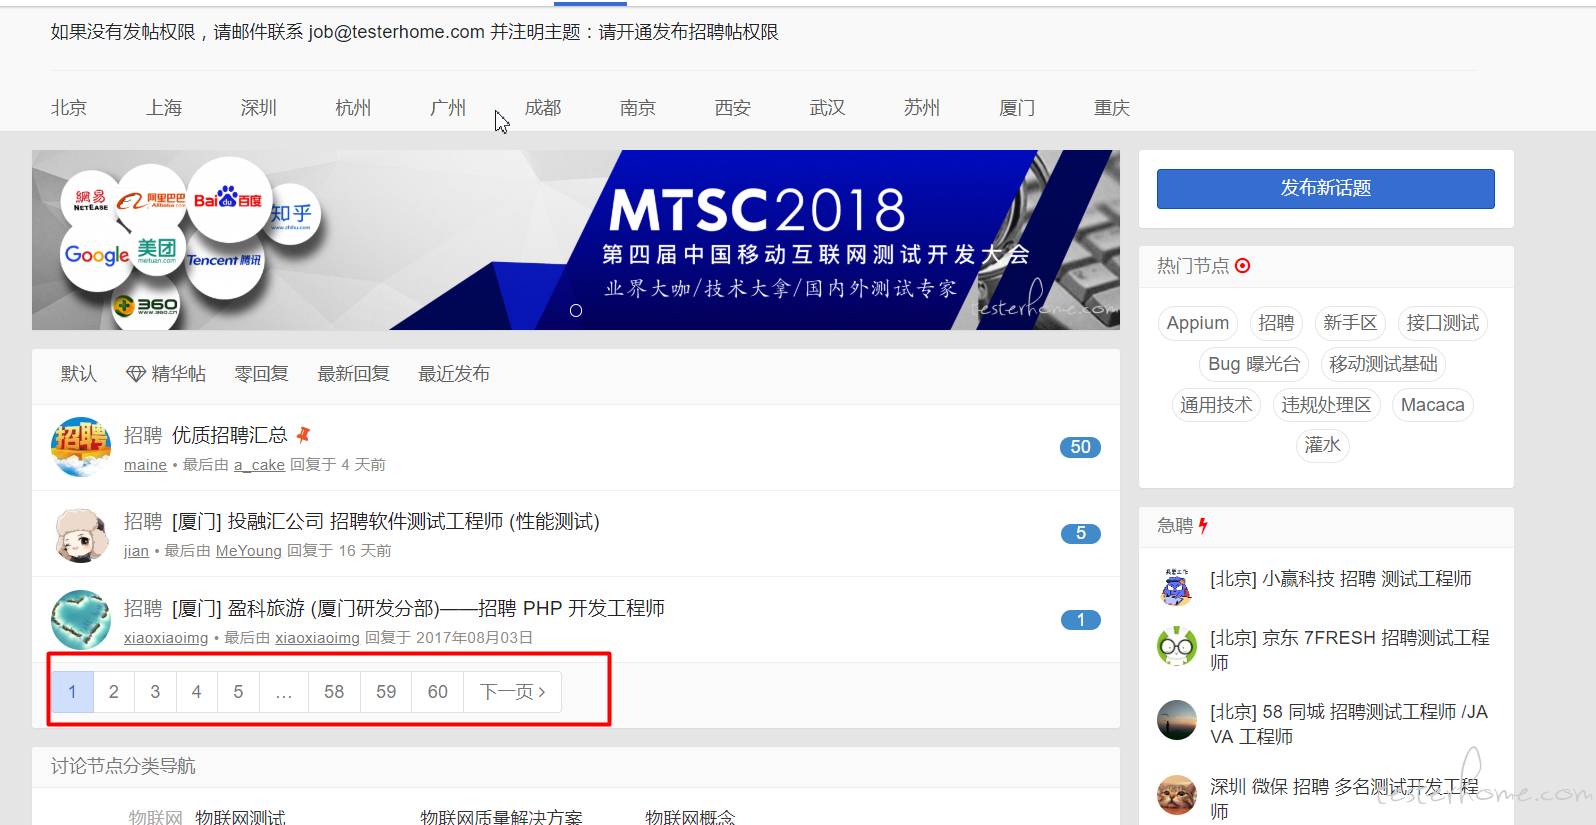Image resolution: width=1596 pixels, height=825 pixels.
Task: Go to page 60 of posts
Action: click(x=438, y=692)
